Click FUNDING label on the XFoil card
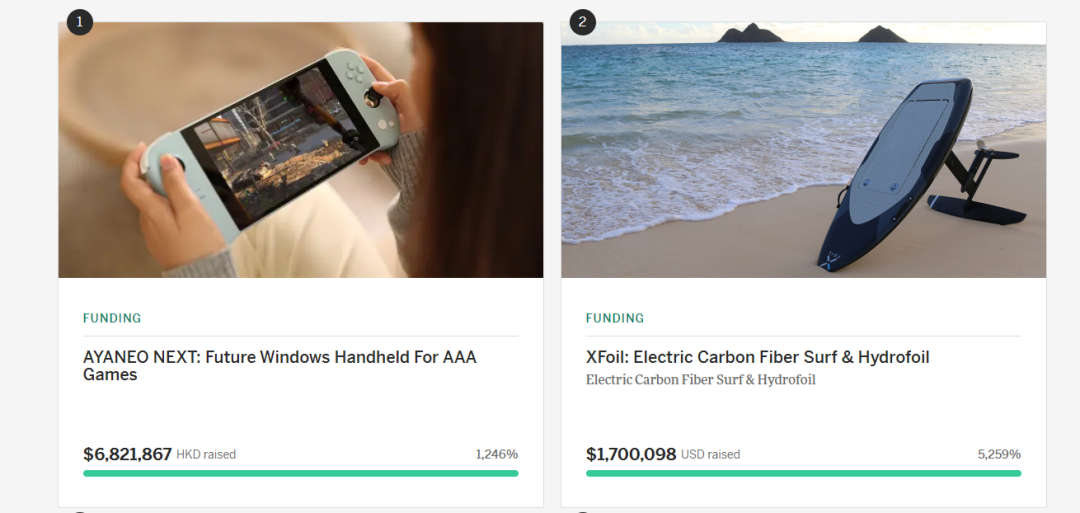This screenshot has height=513, width=1080. coord(615,318)
